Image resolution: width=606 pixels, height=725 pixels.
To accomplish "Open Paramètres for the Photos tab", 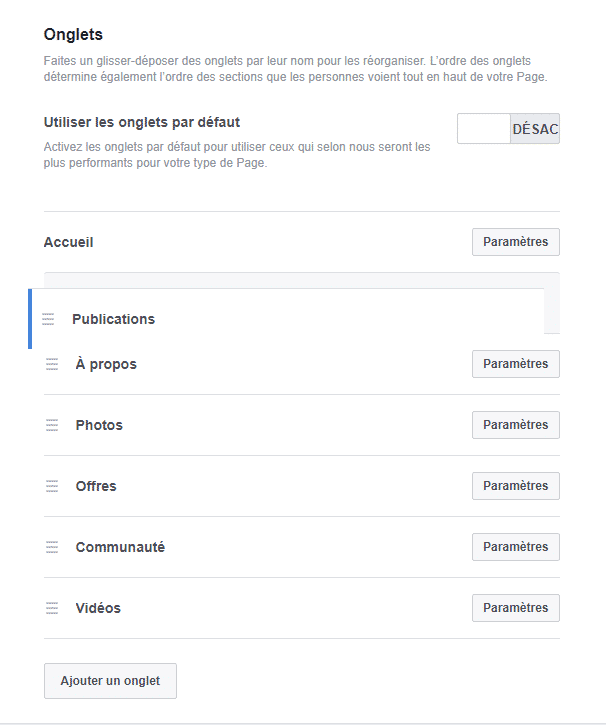I will pyautogui.click(x=515, y=425).
